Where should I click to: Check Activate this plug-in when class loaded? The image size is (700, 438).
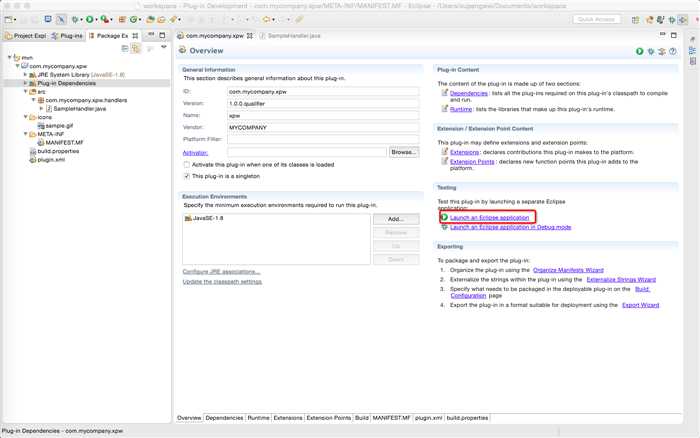click(187, 165)
